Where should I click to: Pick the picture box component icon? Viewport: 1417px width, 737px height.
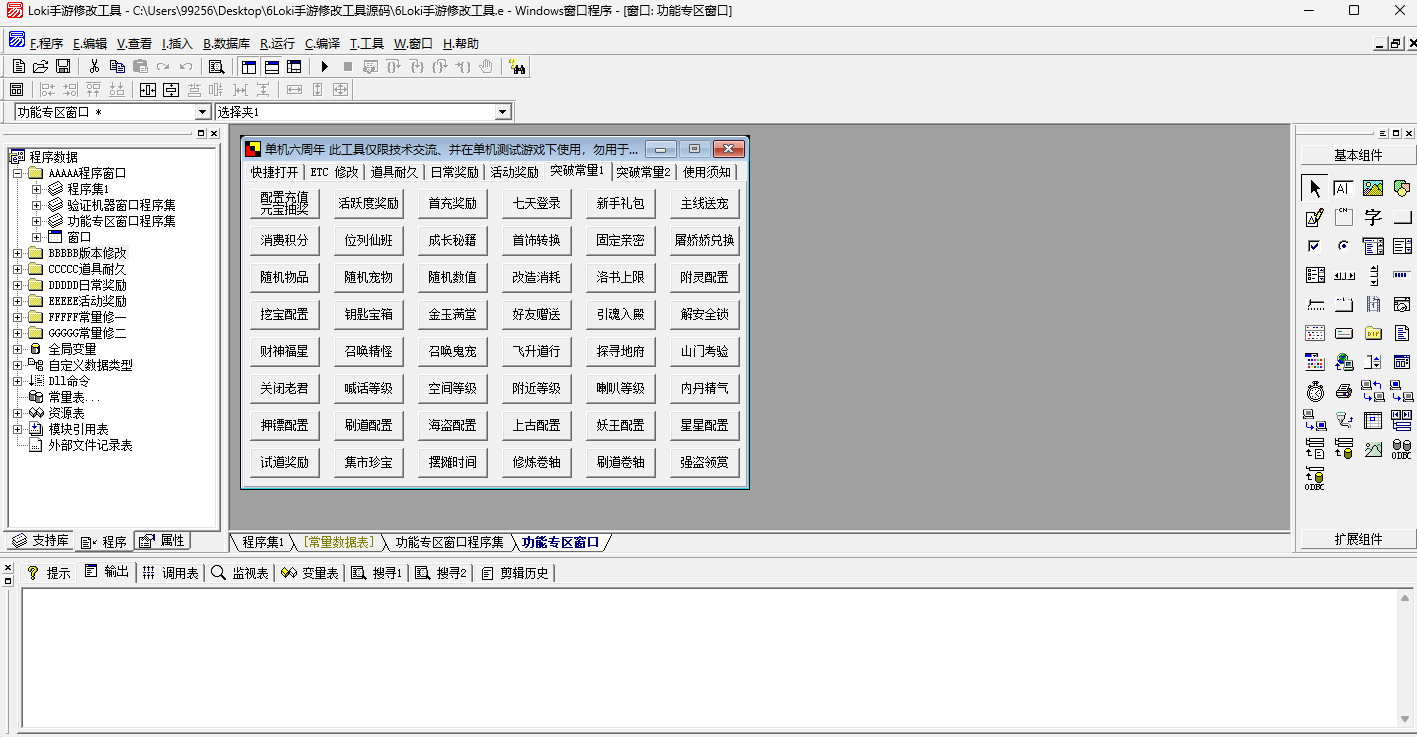coord(1373,188)
